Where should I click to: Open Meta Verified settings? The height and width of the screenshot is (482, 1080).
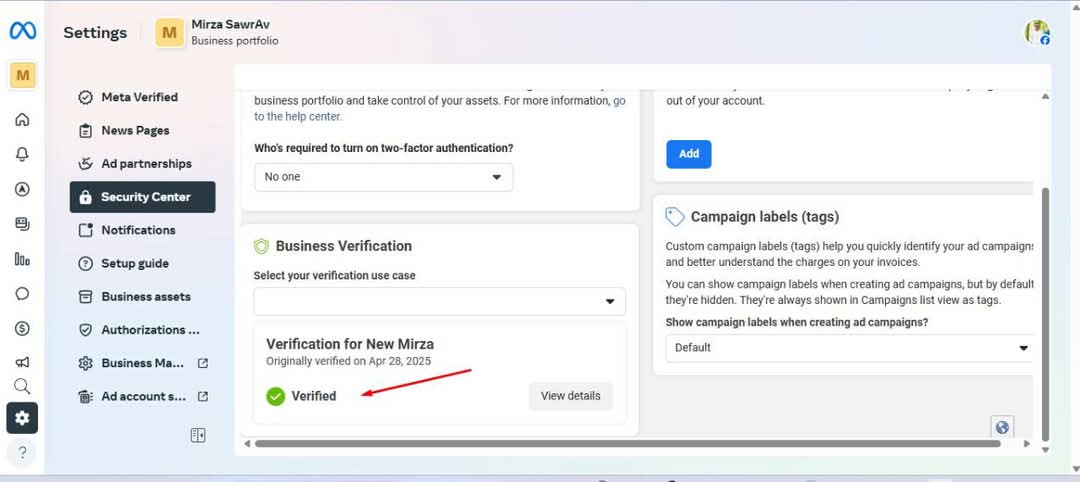pyautogui.click(x=143, y=97)
